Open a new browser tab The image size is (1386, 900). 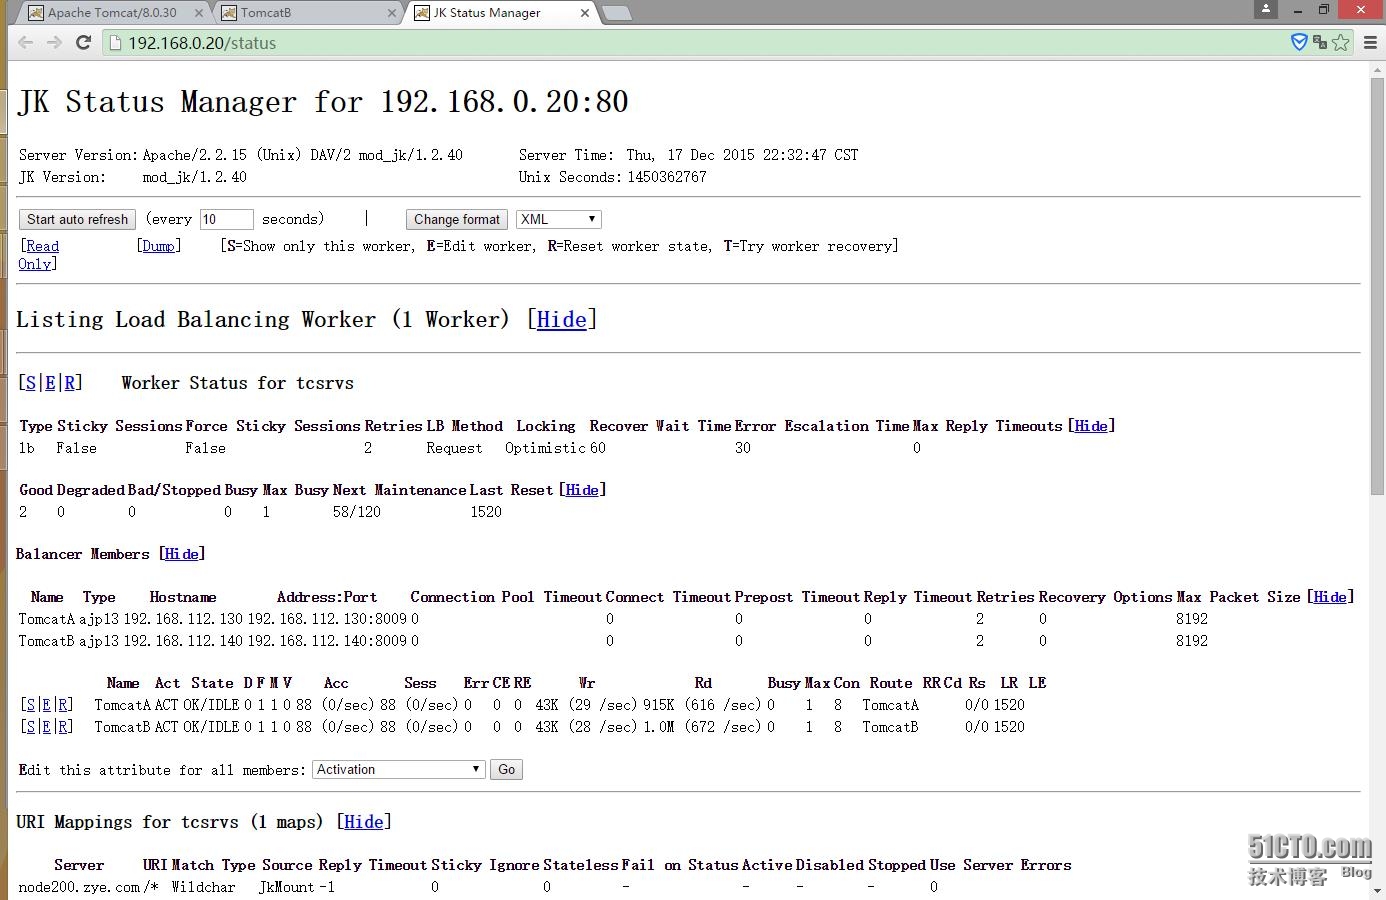[617, 13]
